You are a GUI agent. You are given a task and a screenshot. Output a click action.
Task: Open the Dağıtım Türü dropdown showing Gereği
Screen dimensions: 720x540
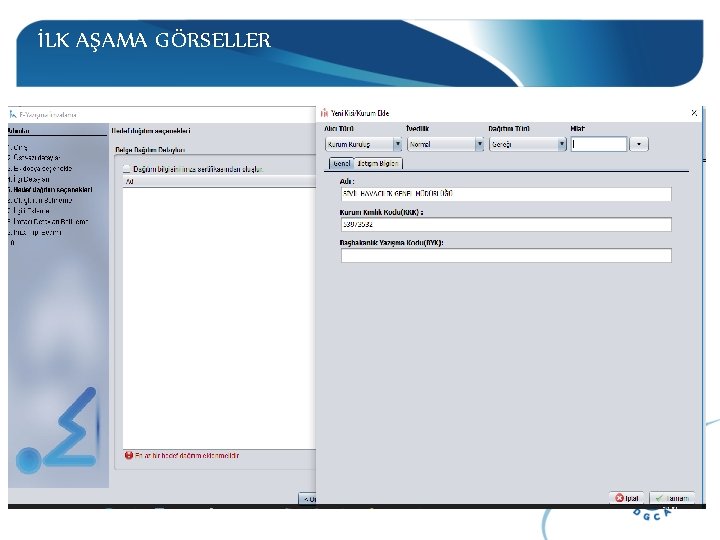tap(527, 144)
